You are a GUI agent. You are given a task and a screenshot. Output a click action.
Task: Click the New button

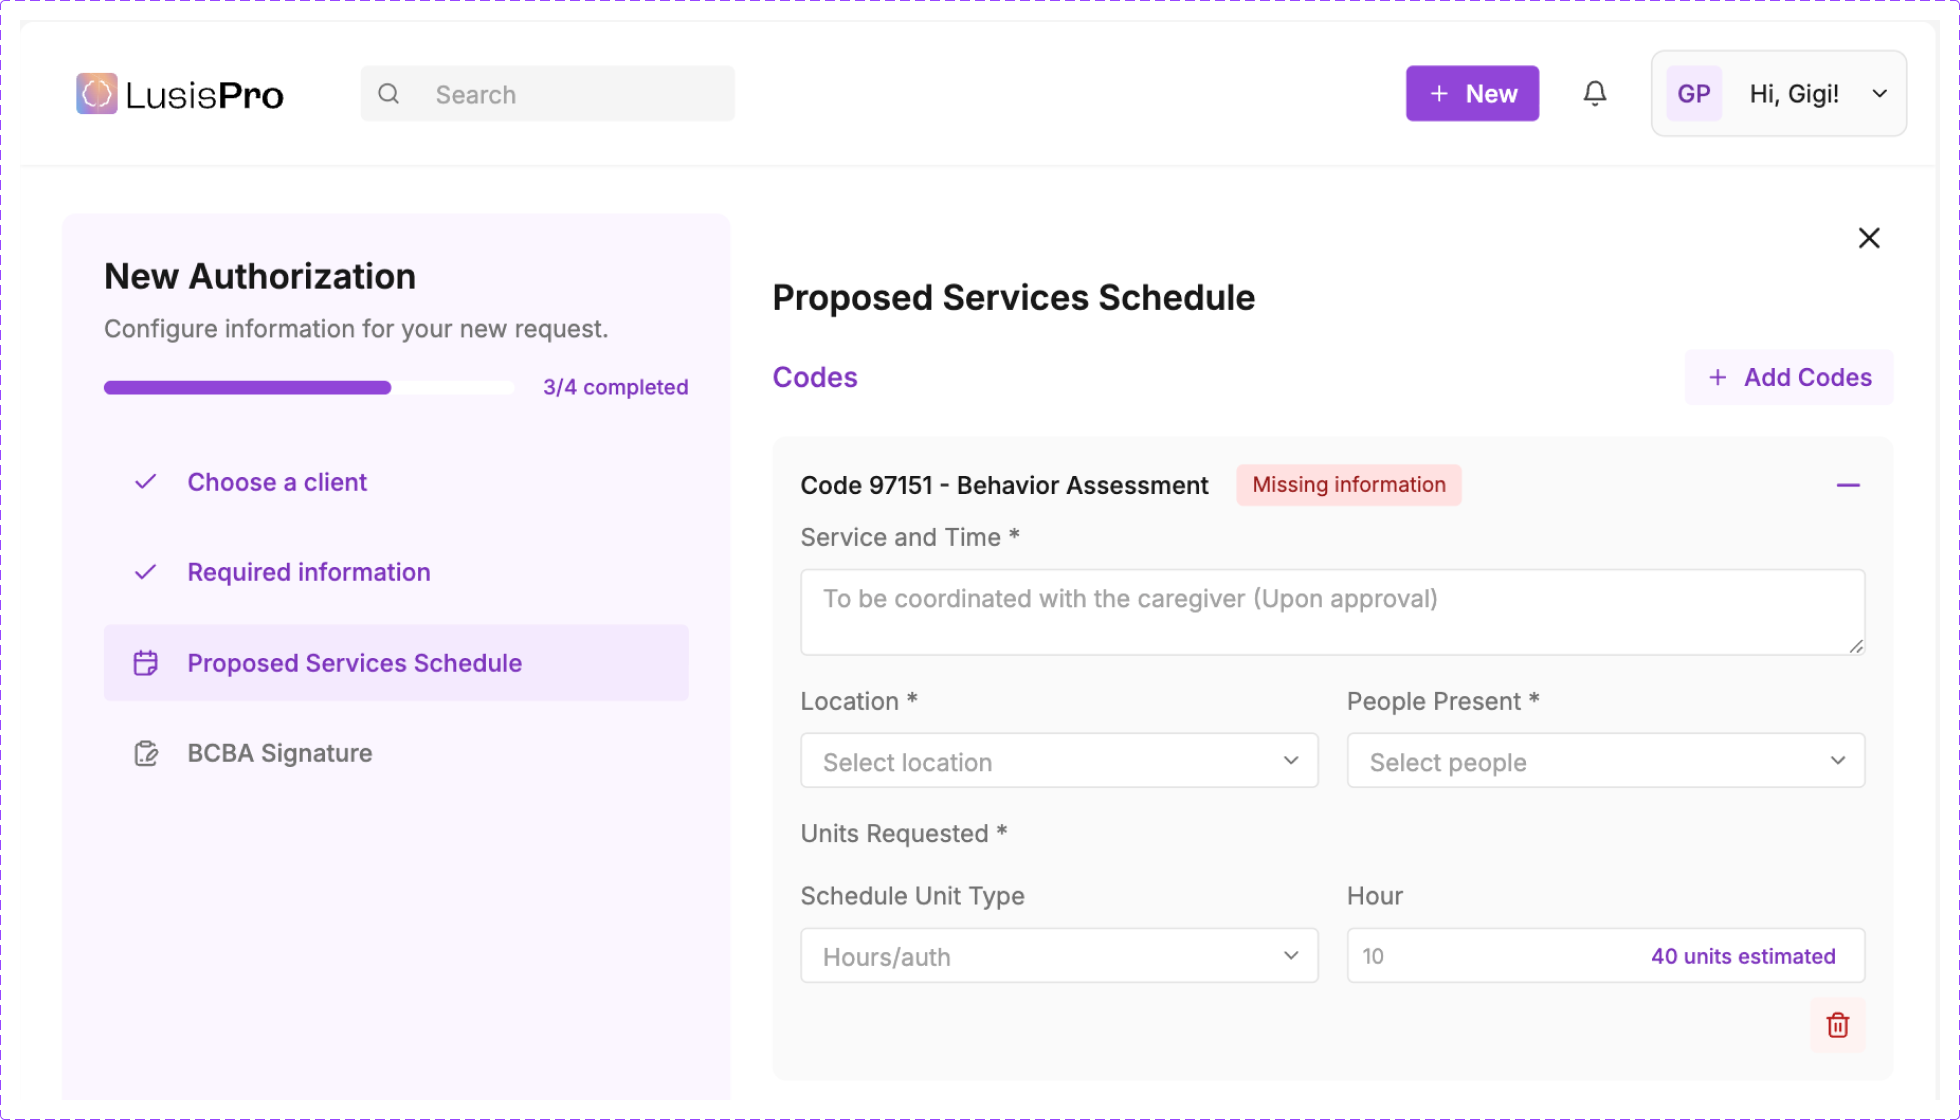[x=1472, y=94]
